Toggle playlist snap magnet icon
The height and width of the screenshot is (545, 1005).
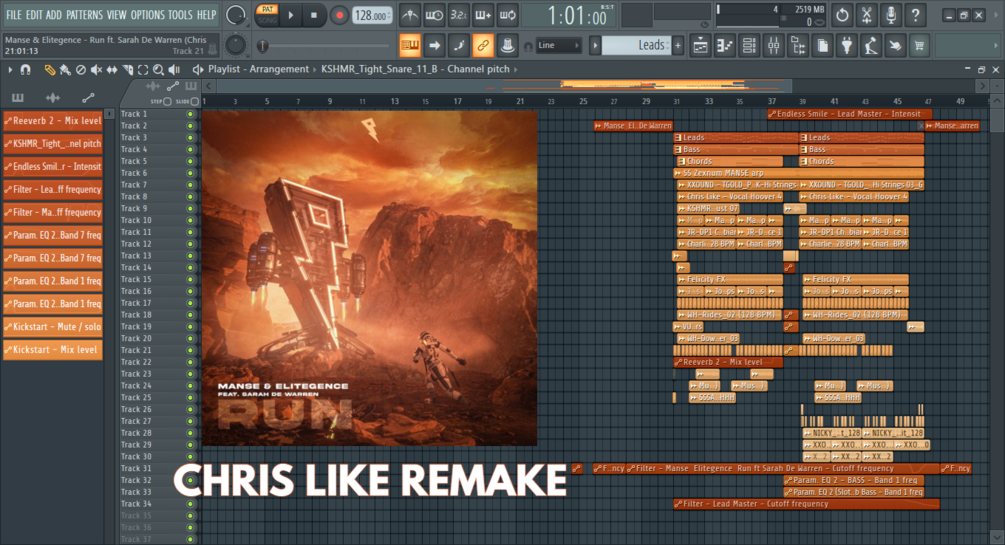[x=26, y=69]
